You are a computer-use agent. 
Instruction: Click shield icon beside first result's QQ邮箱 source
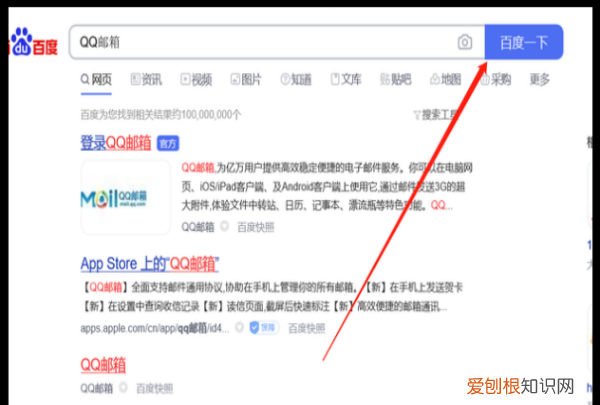coord(225,227)
